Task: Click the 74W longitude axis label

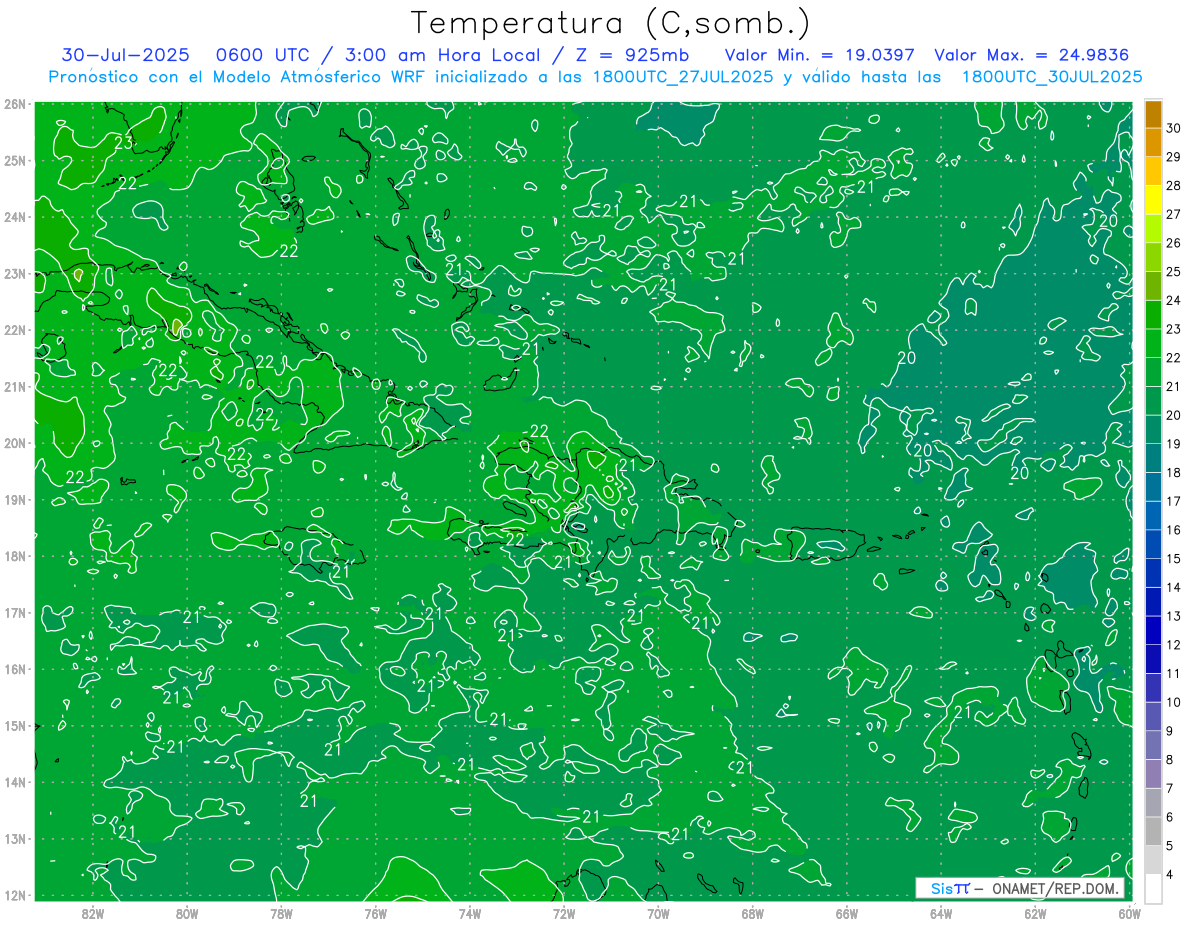Action: click(470, 913)
